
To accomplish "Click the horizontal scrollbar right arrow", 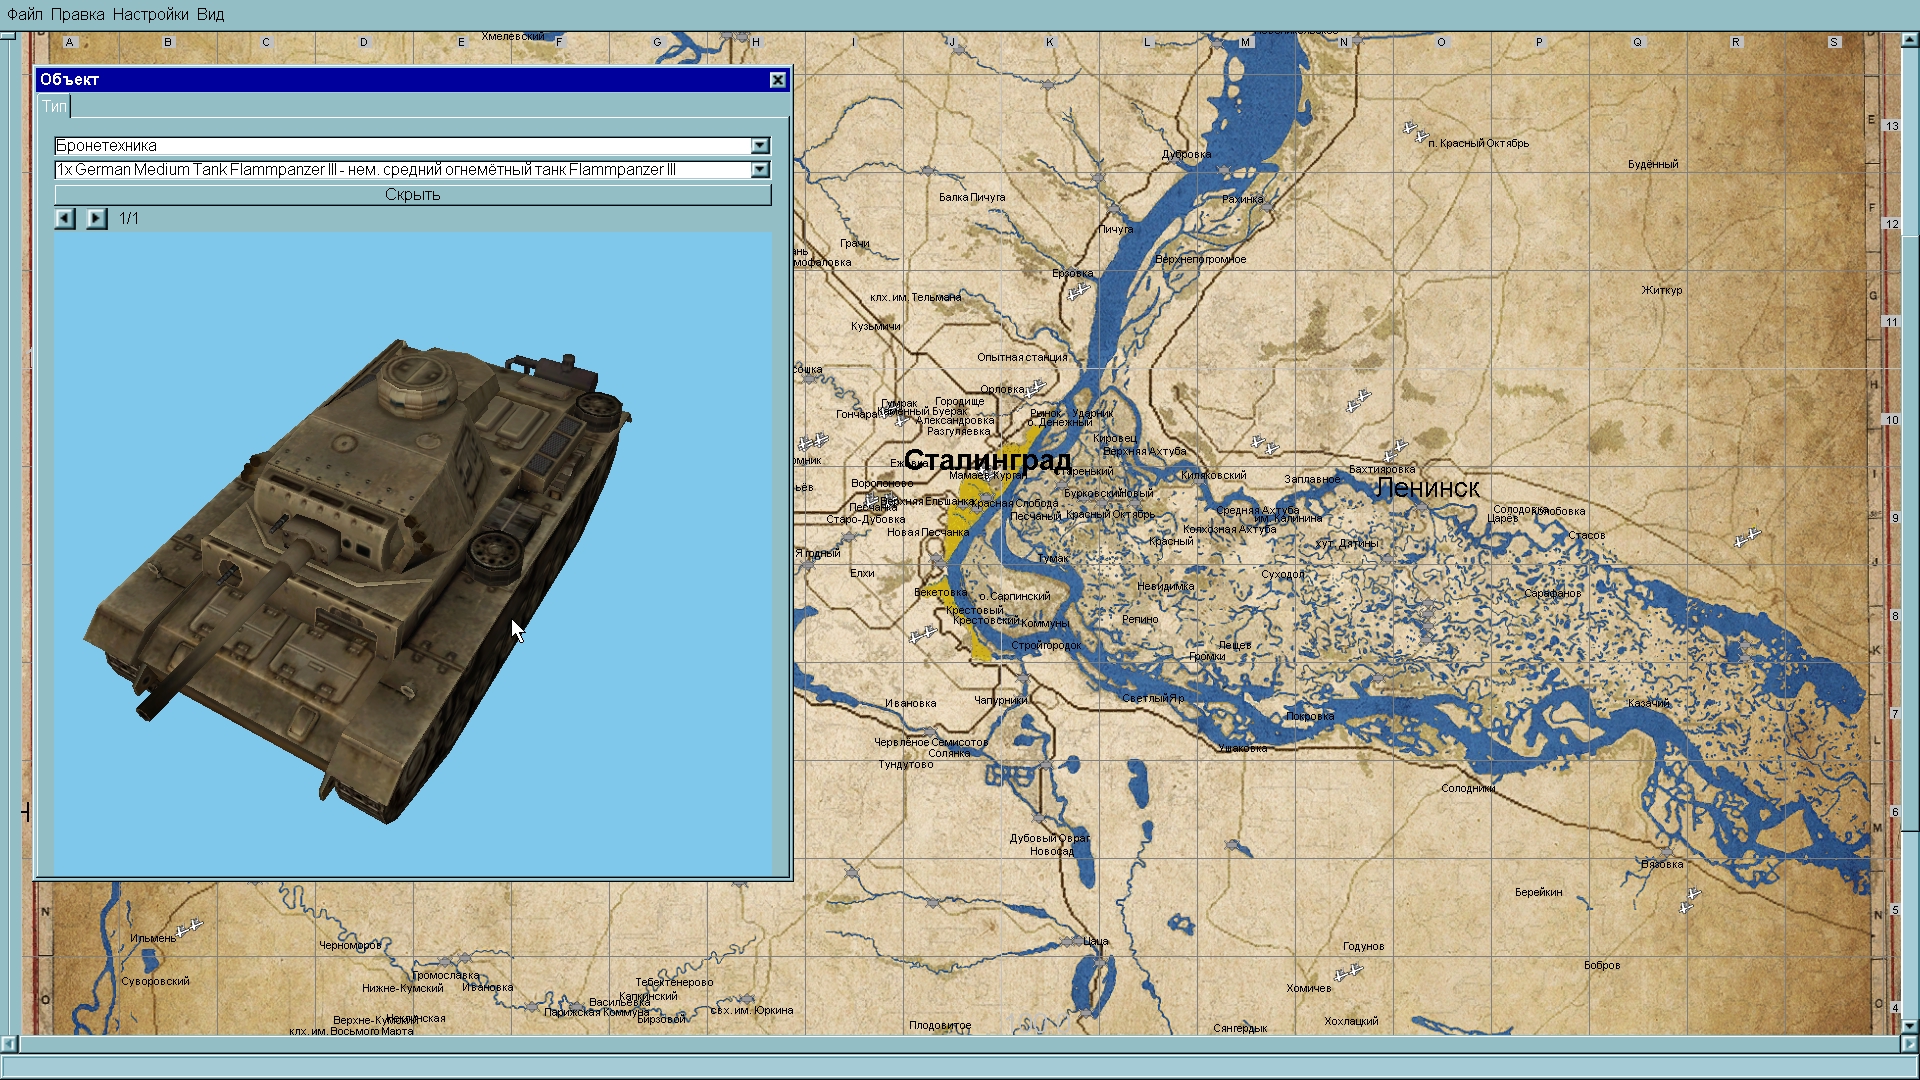I will point(1909,1044).
